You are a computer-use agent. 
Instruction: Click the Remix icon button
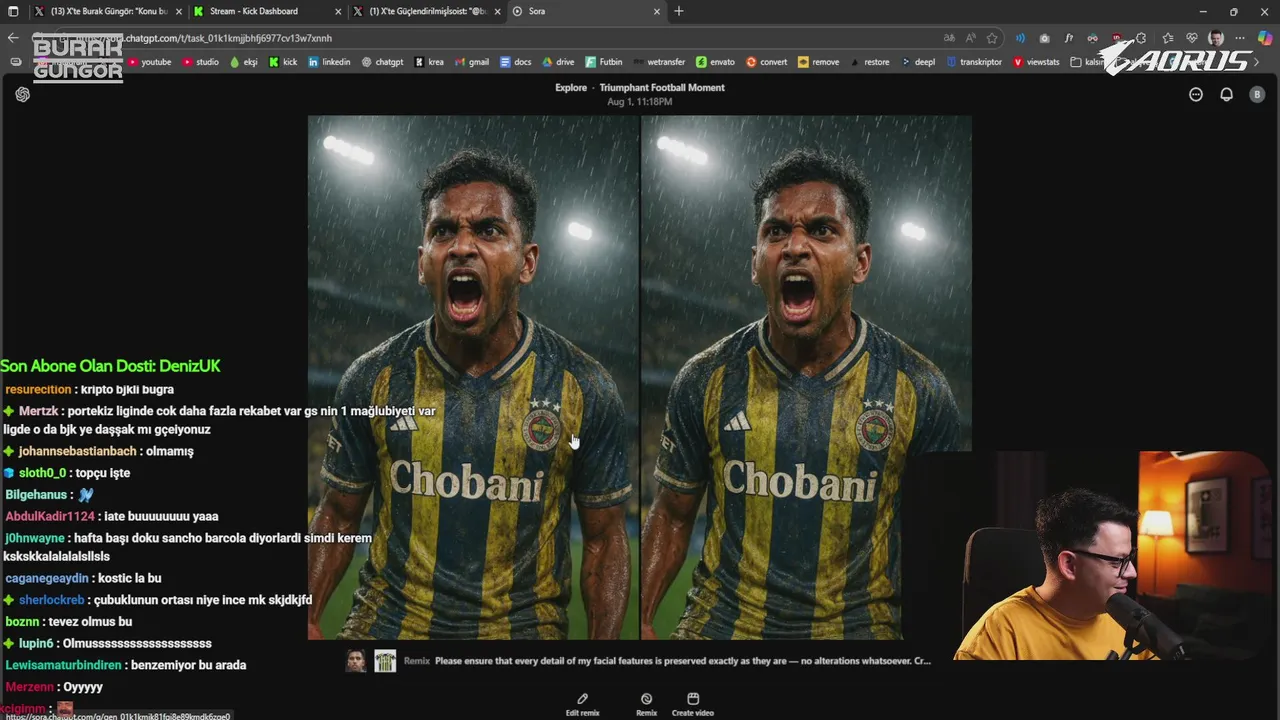point(646,704)
